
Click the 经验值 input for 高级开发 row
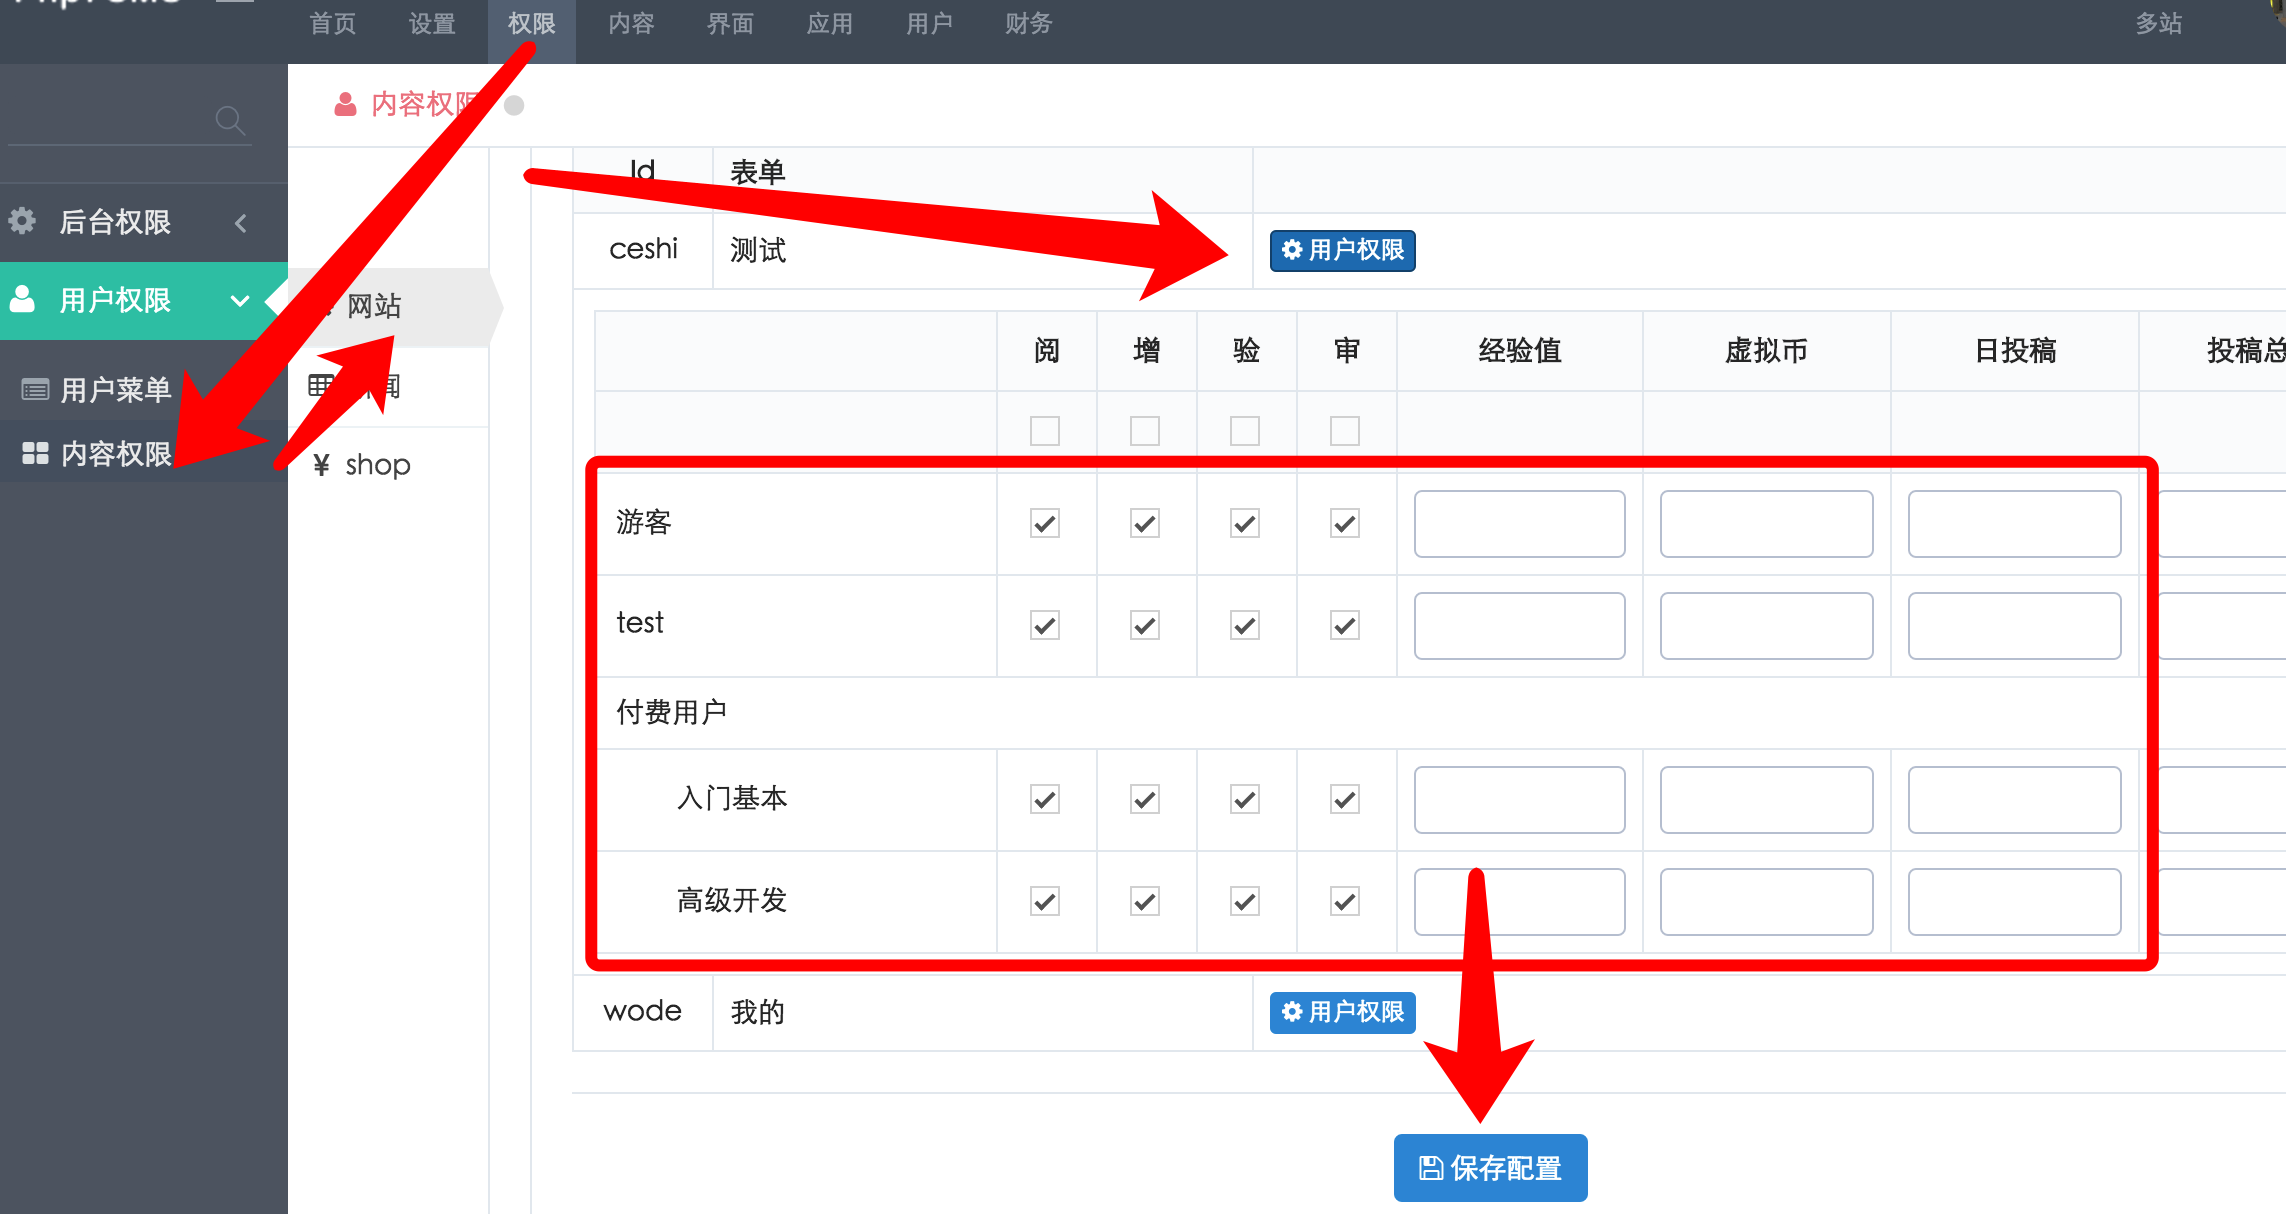coord(1518,901)
